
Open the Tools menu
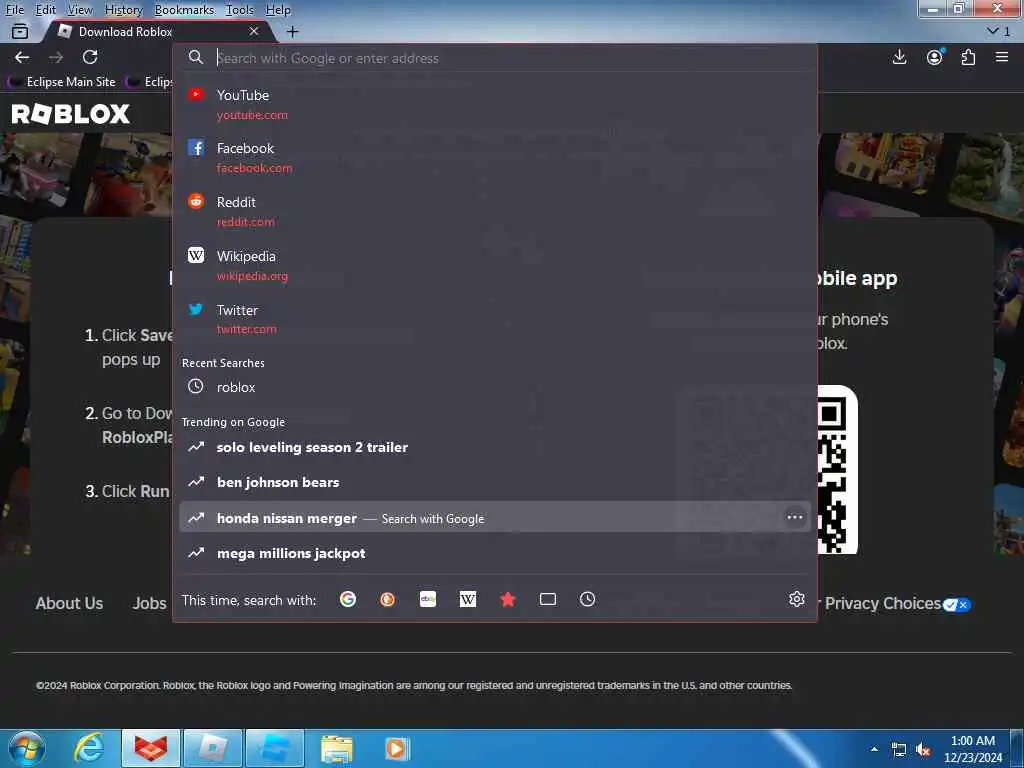pos(240,10)
